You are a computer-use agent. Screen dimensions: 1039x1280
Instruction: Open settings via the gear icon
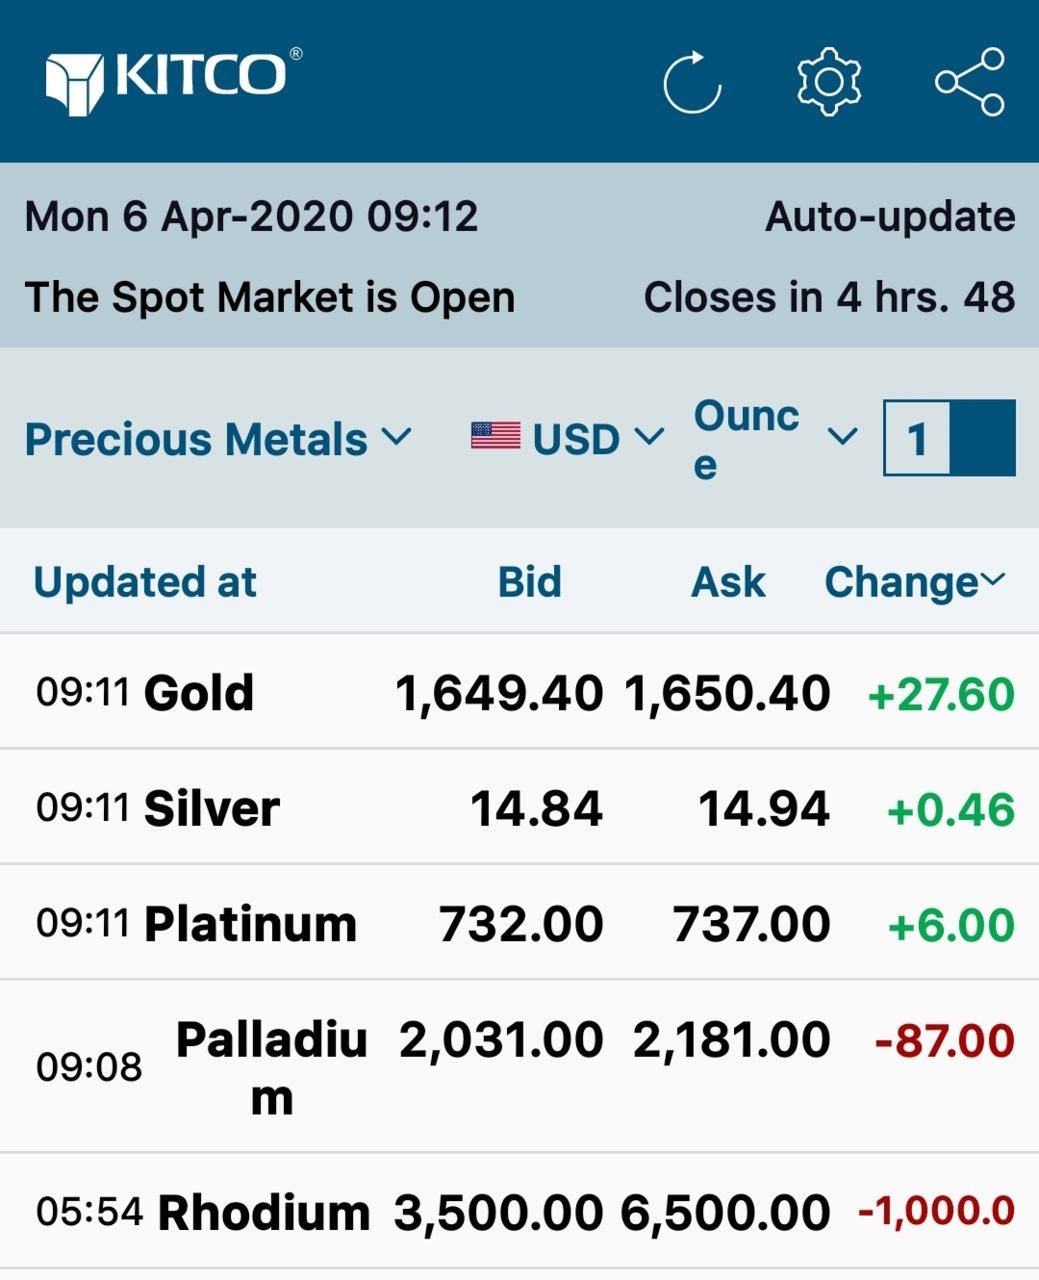[829, 81]
